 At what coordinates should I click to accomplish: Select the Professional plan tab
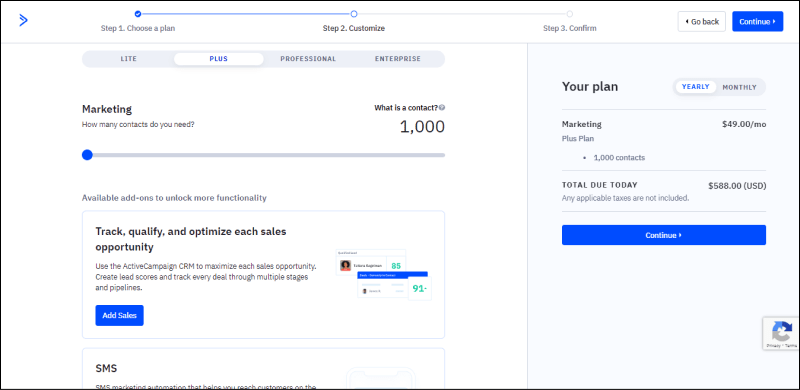pyautogui.click(x=308, y=59)
